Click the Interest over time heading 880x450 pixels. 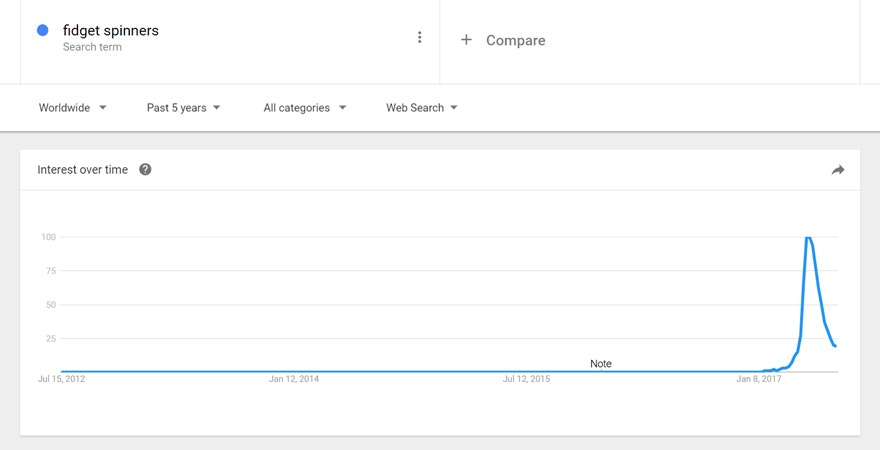[83, 170]
